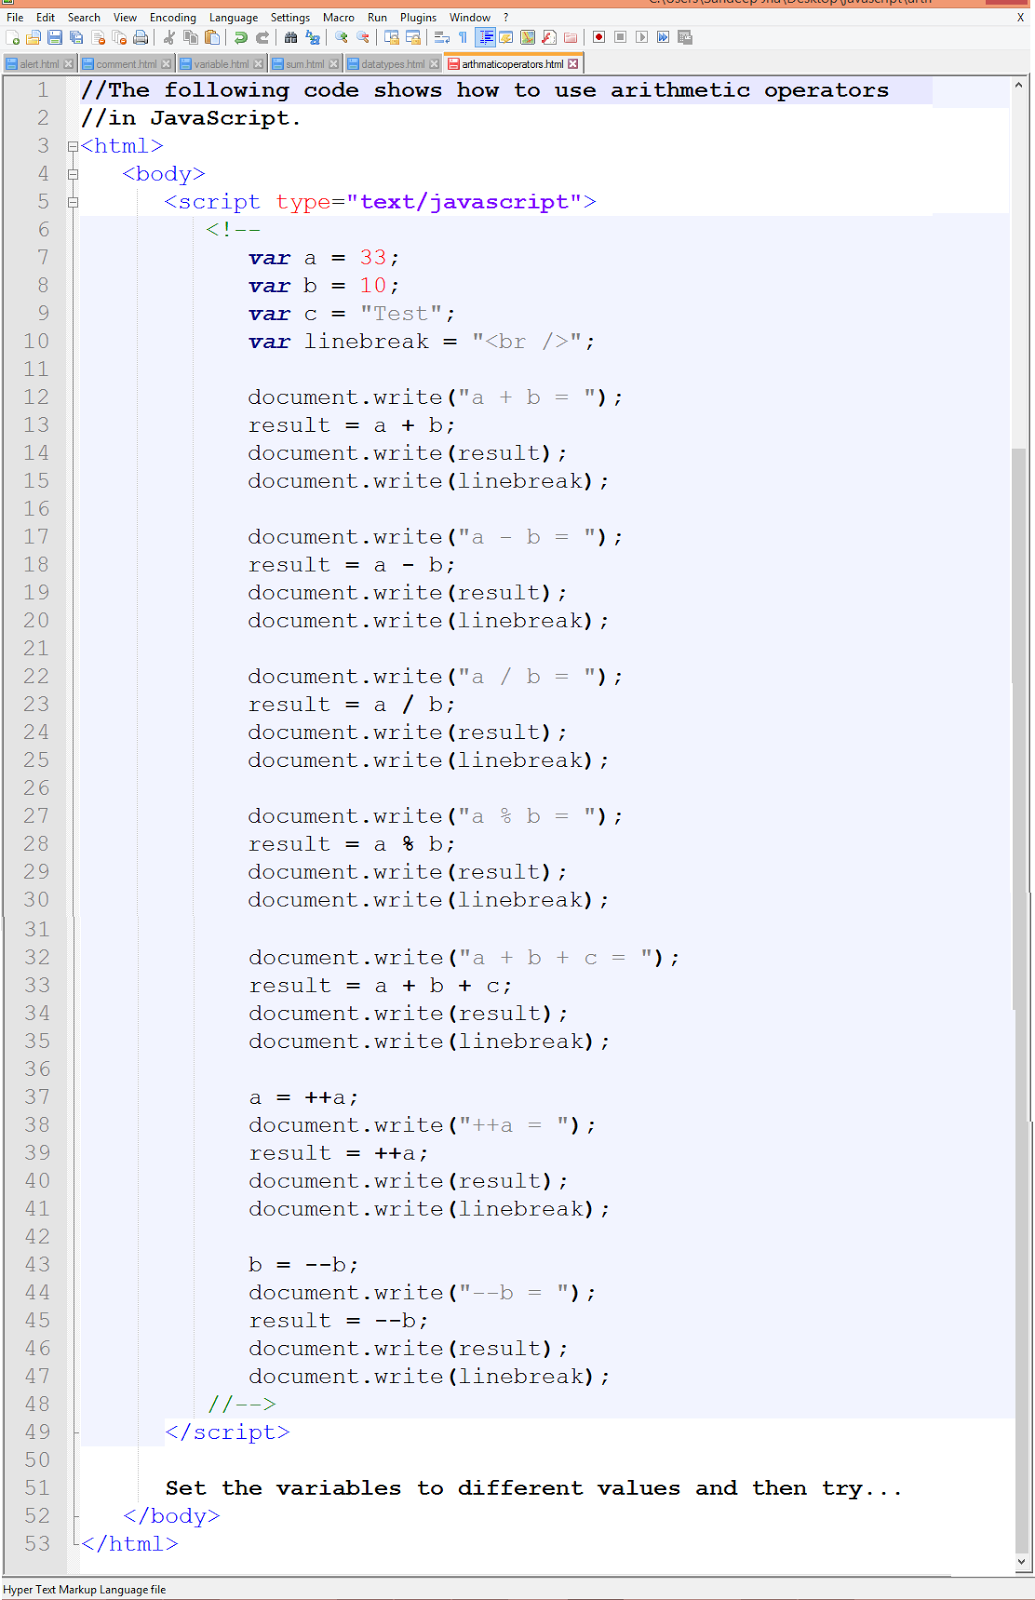Open the Macro menu
The image size is (1035, 1600).
[x=339, y=17]
